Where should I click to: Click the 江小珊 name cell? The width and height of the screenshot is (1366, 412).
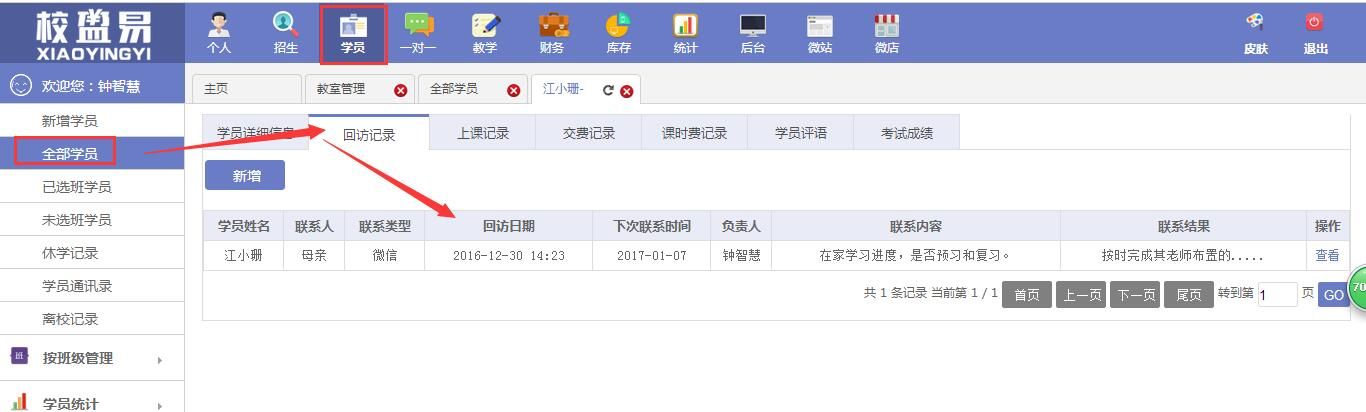pos(243,255)
